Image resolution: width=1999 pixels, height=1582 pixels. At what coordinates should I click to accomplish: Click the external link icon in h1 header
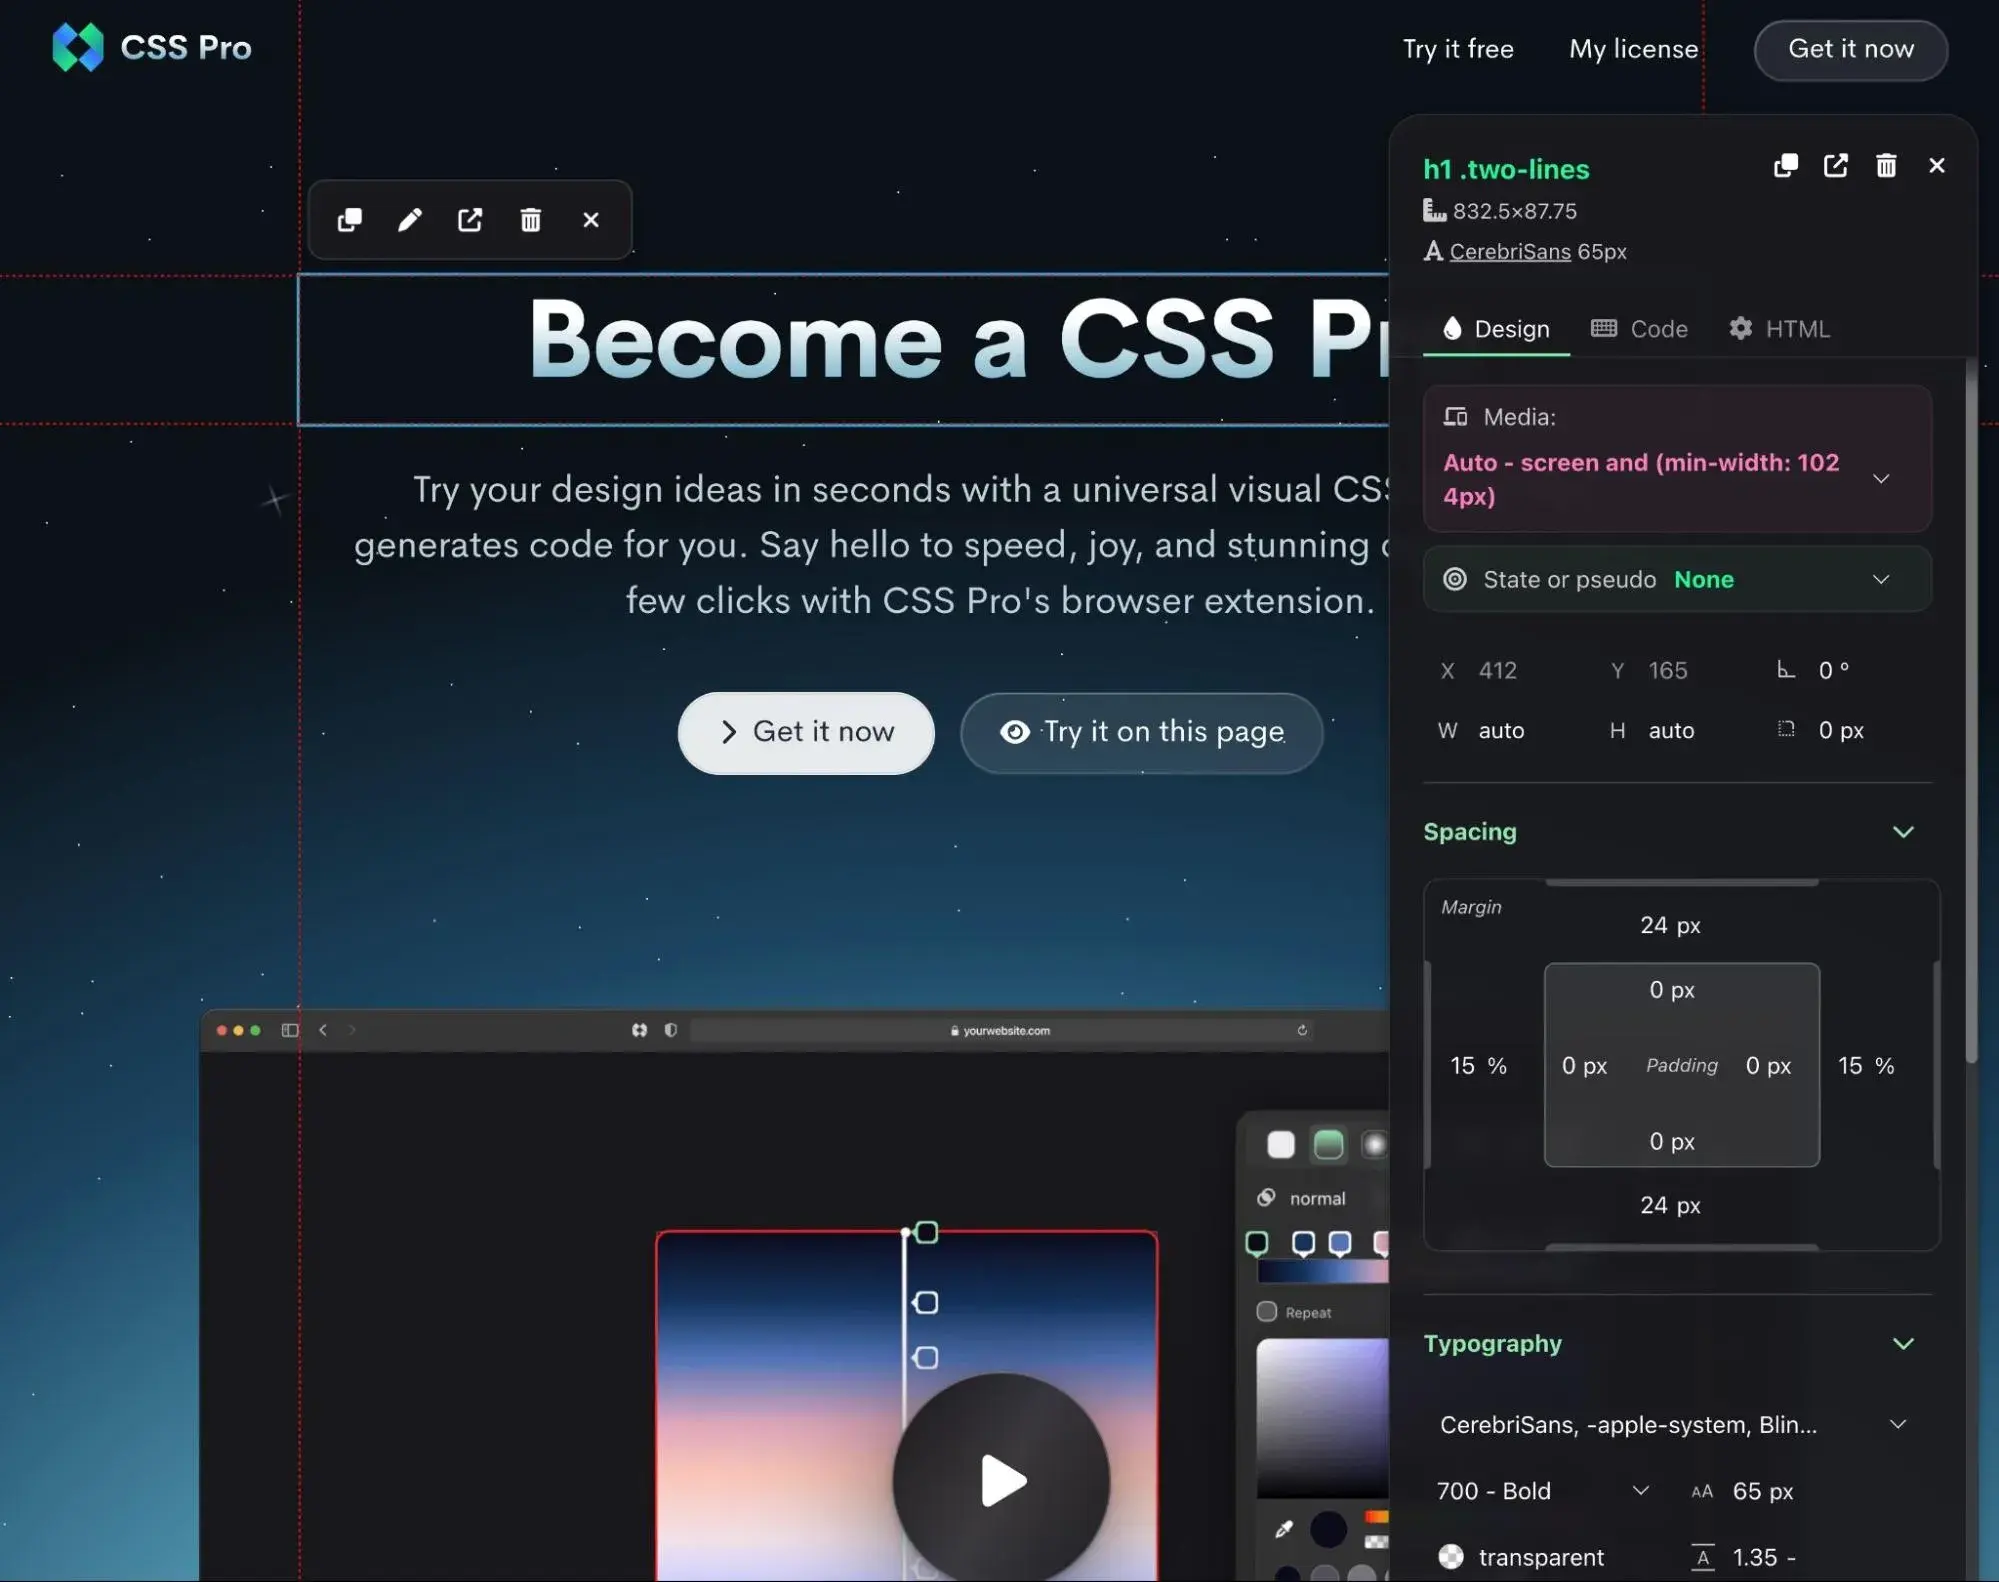(1835, 166)
